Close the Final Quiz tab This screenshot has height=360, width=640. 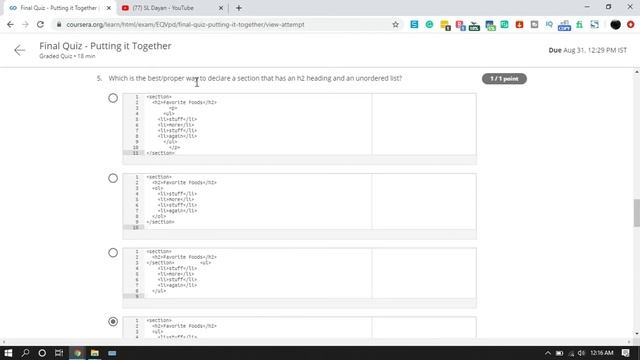tap(109, 8)
